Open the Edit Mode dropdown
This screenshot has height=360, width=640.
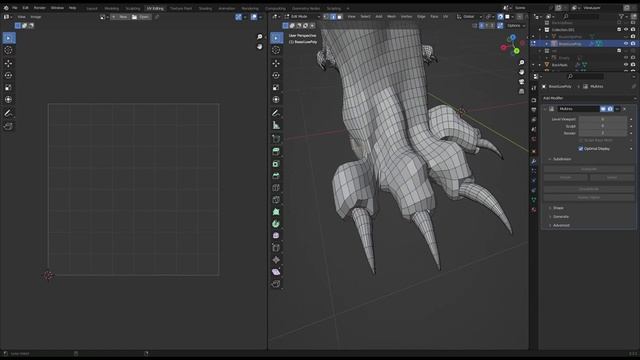coord(302,17)
